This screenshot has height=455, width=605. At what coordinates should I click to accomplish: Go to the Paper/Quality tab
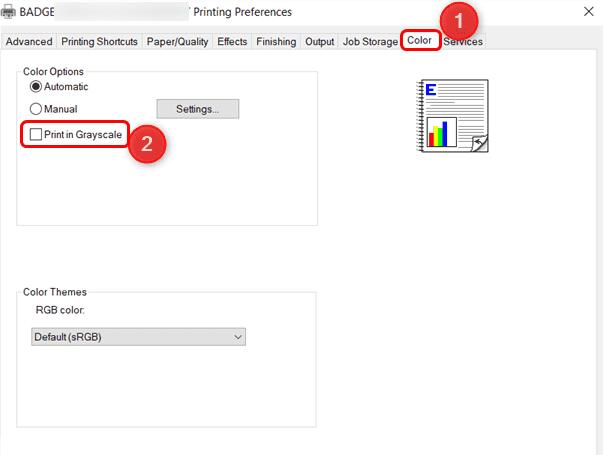pos(177,42)
